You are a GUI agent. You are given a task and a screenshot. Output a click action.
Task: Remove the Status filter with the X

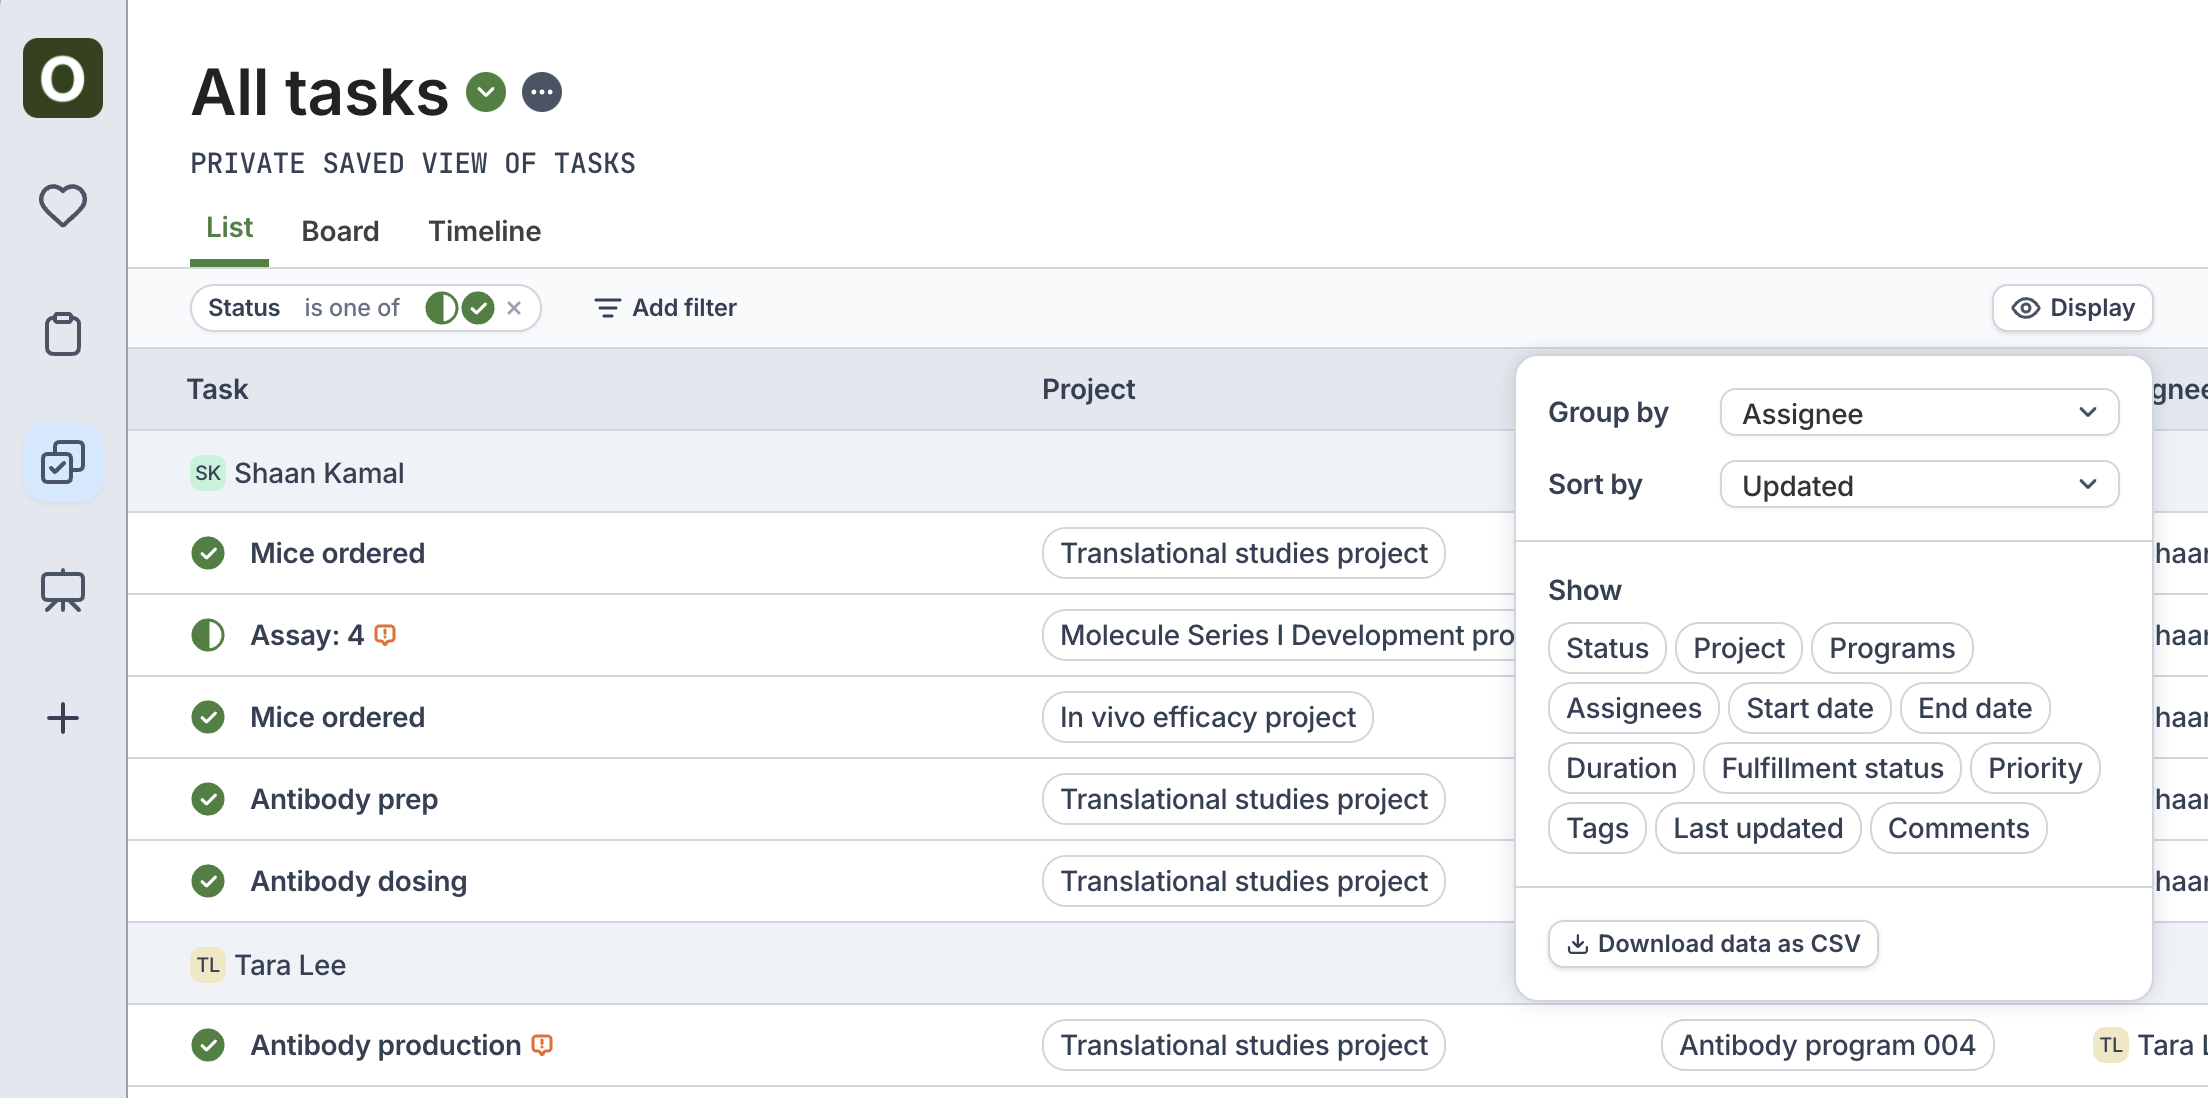514,308
